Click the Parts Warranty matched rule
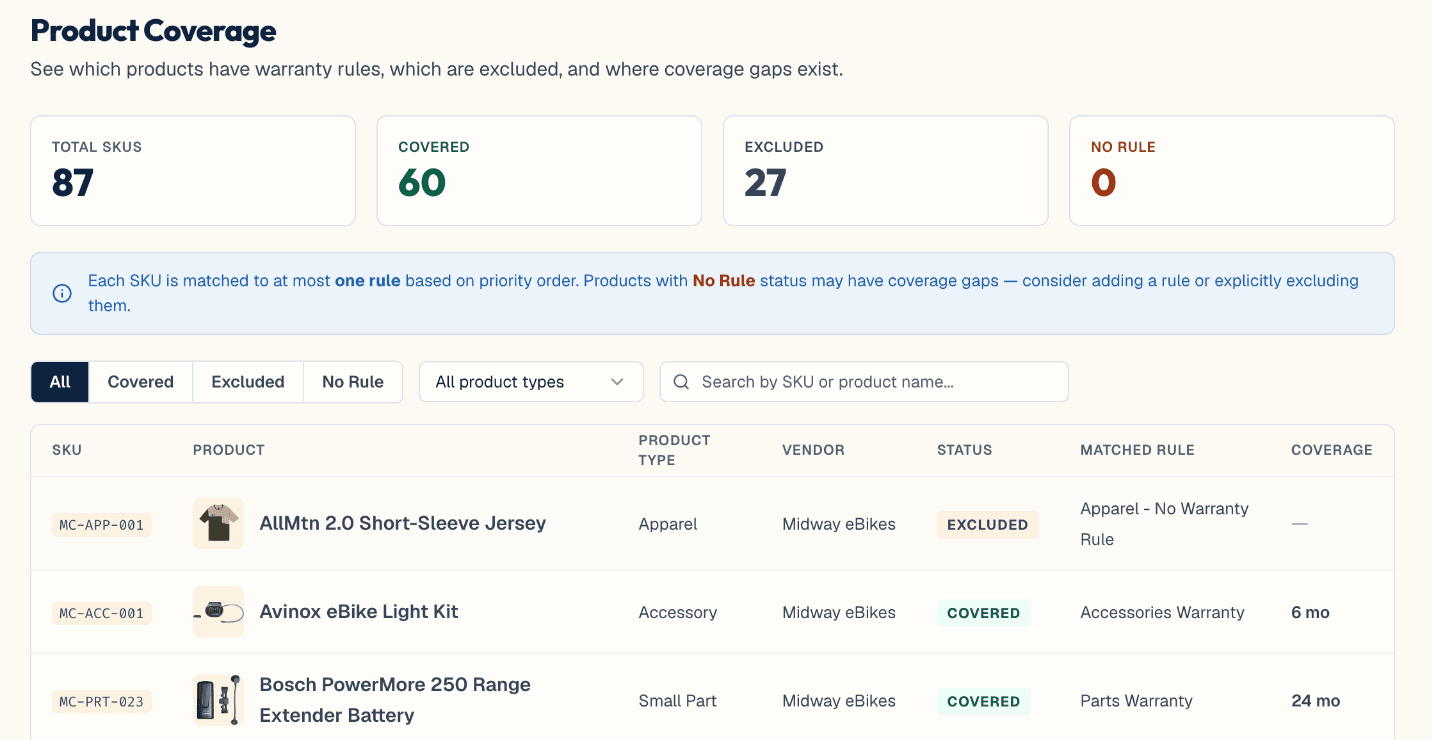1432x740 pixels. pos(1136,701)
